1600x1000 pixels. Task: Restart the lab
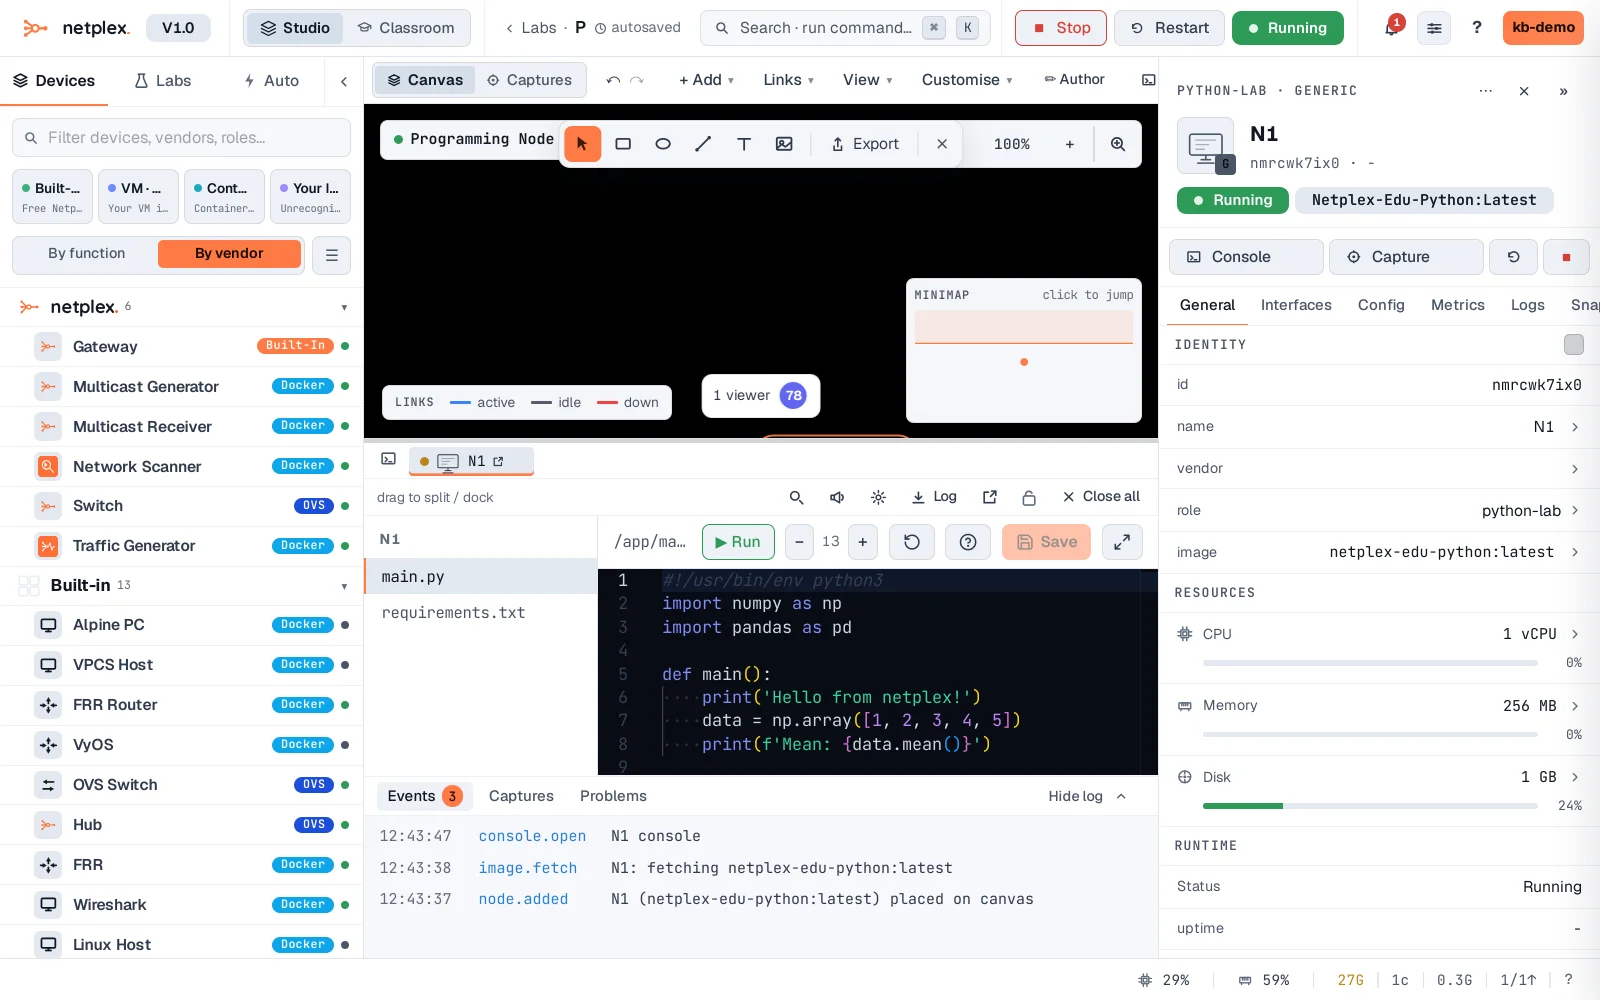pyautogui.click(x=1170, y=28)
